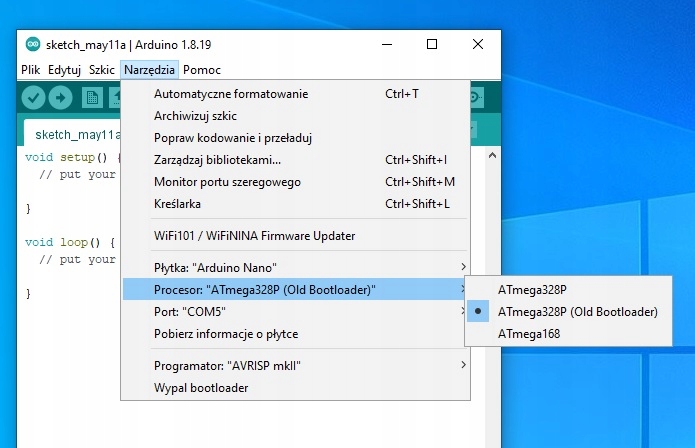Expand the Procesor submenu entry
Viewport: 695px width, 448px height.
tap(295, 289)
